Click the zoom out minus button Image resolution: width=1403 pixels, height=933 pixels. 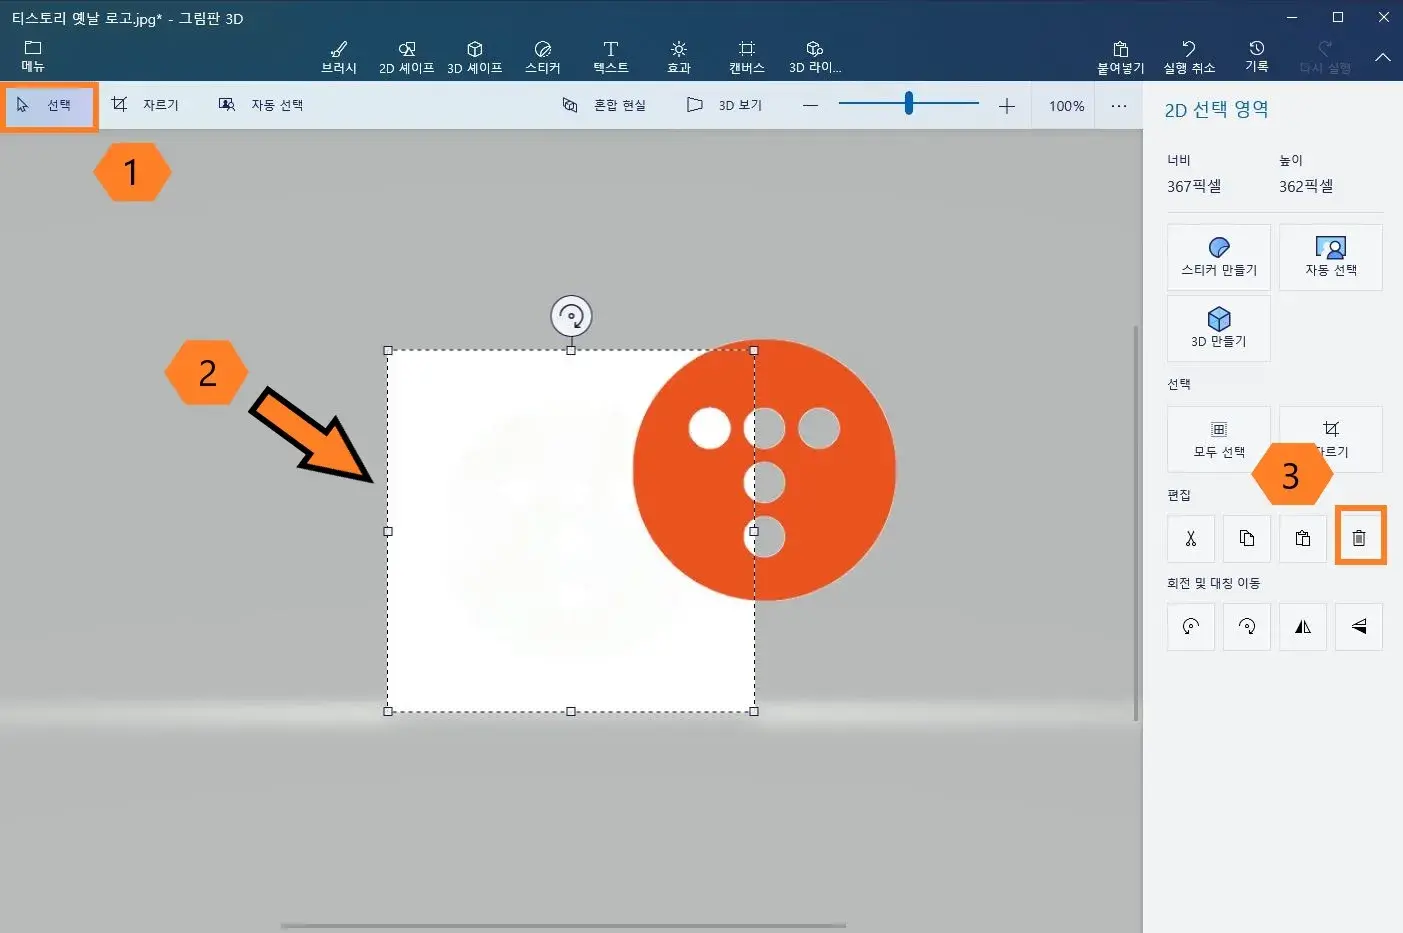(810, 106)
